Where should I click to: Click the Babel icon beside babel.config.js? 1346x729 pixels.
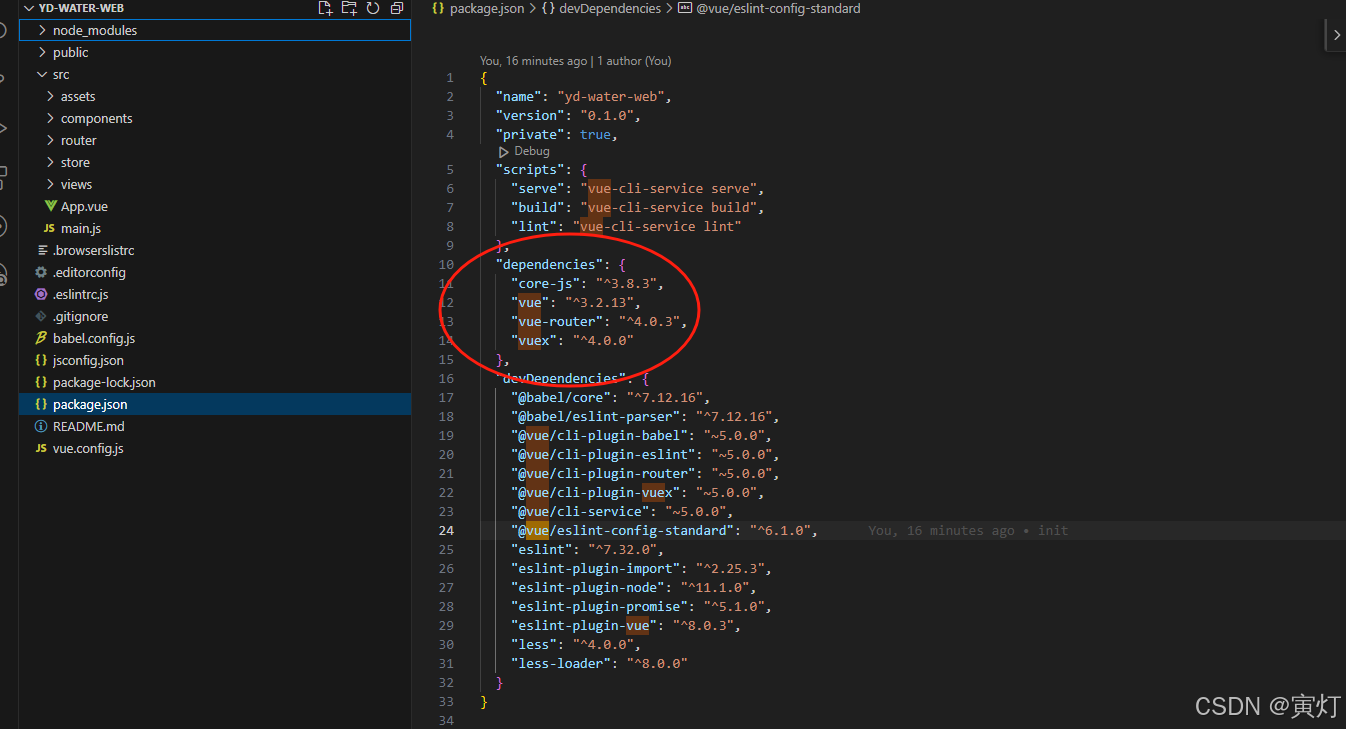coord(41,338)
